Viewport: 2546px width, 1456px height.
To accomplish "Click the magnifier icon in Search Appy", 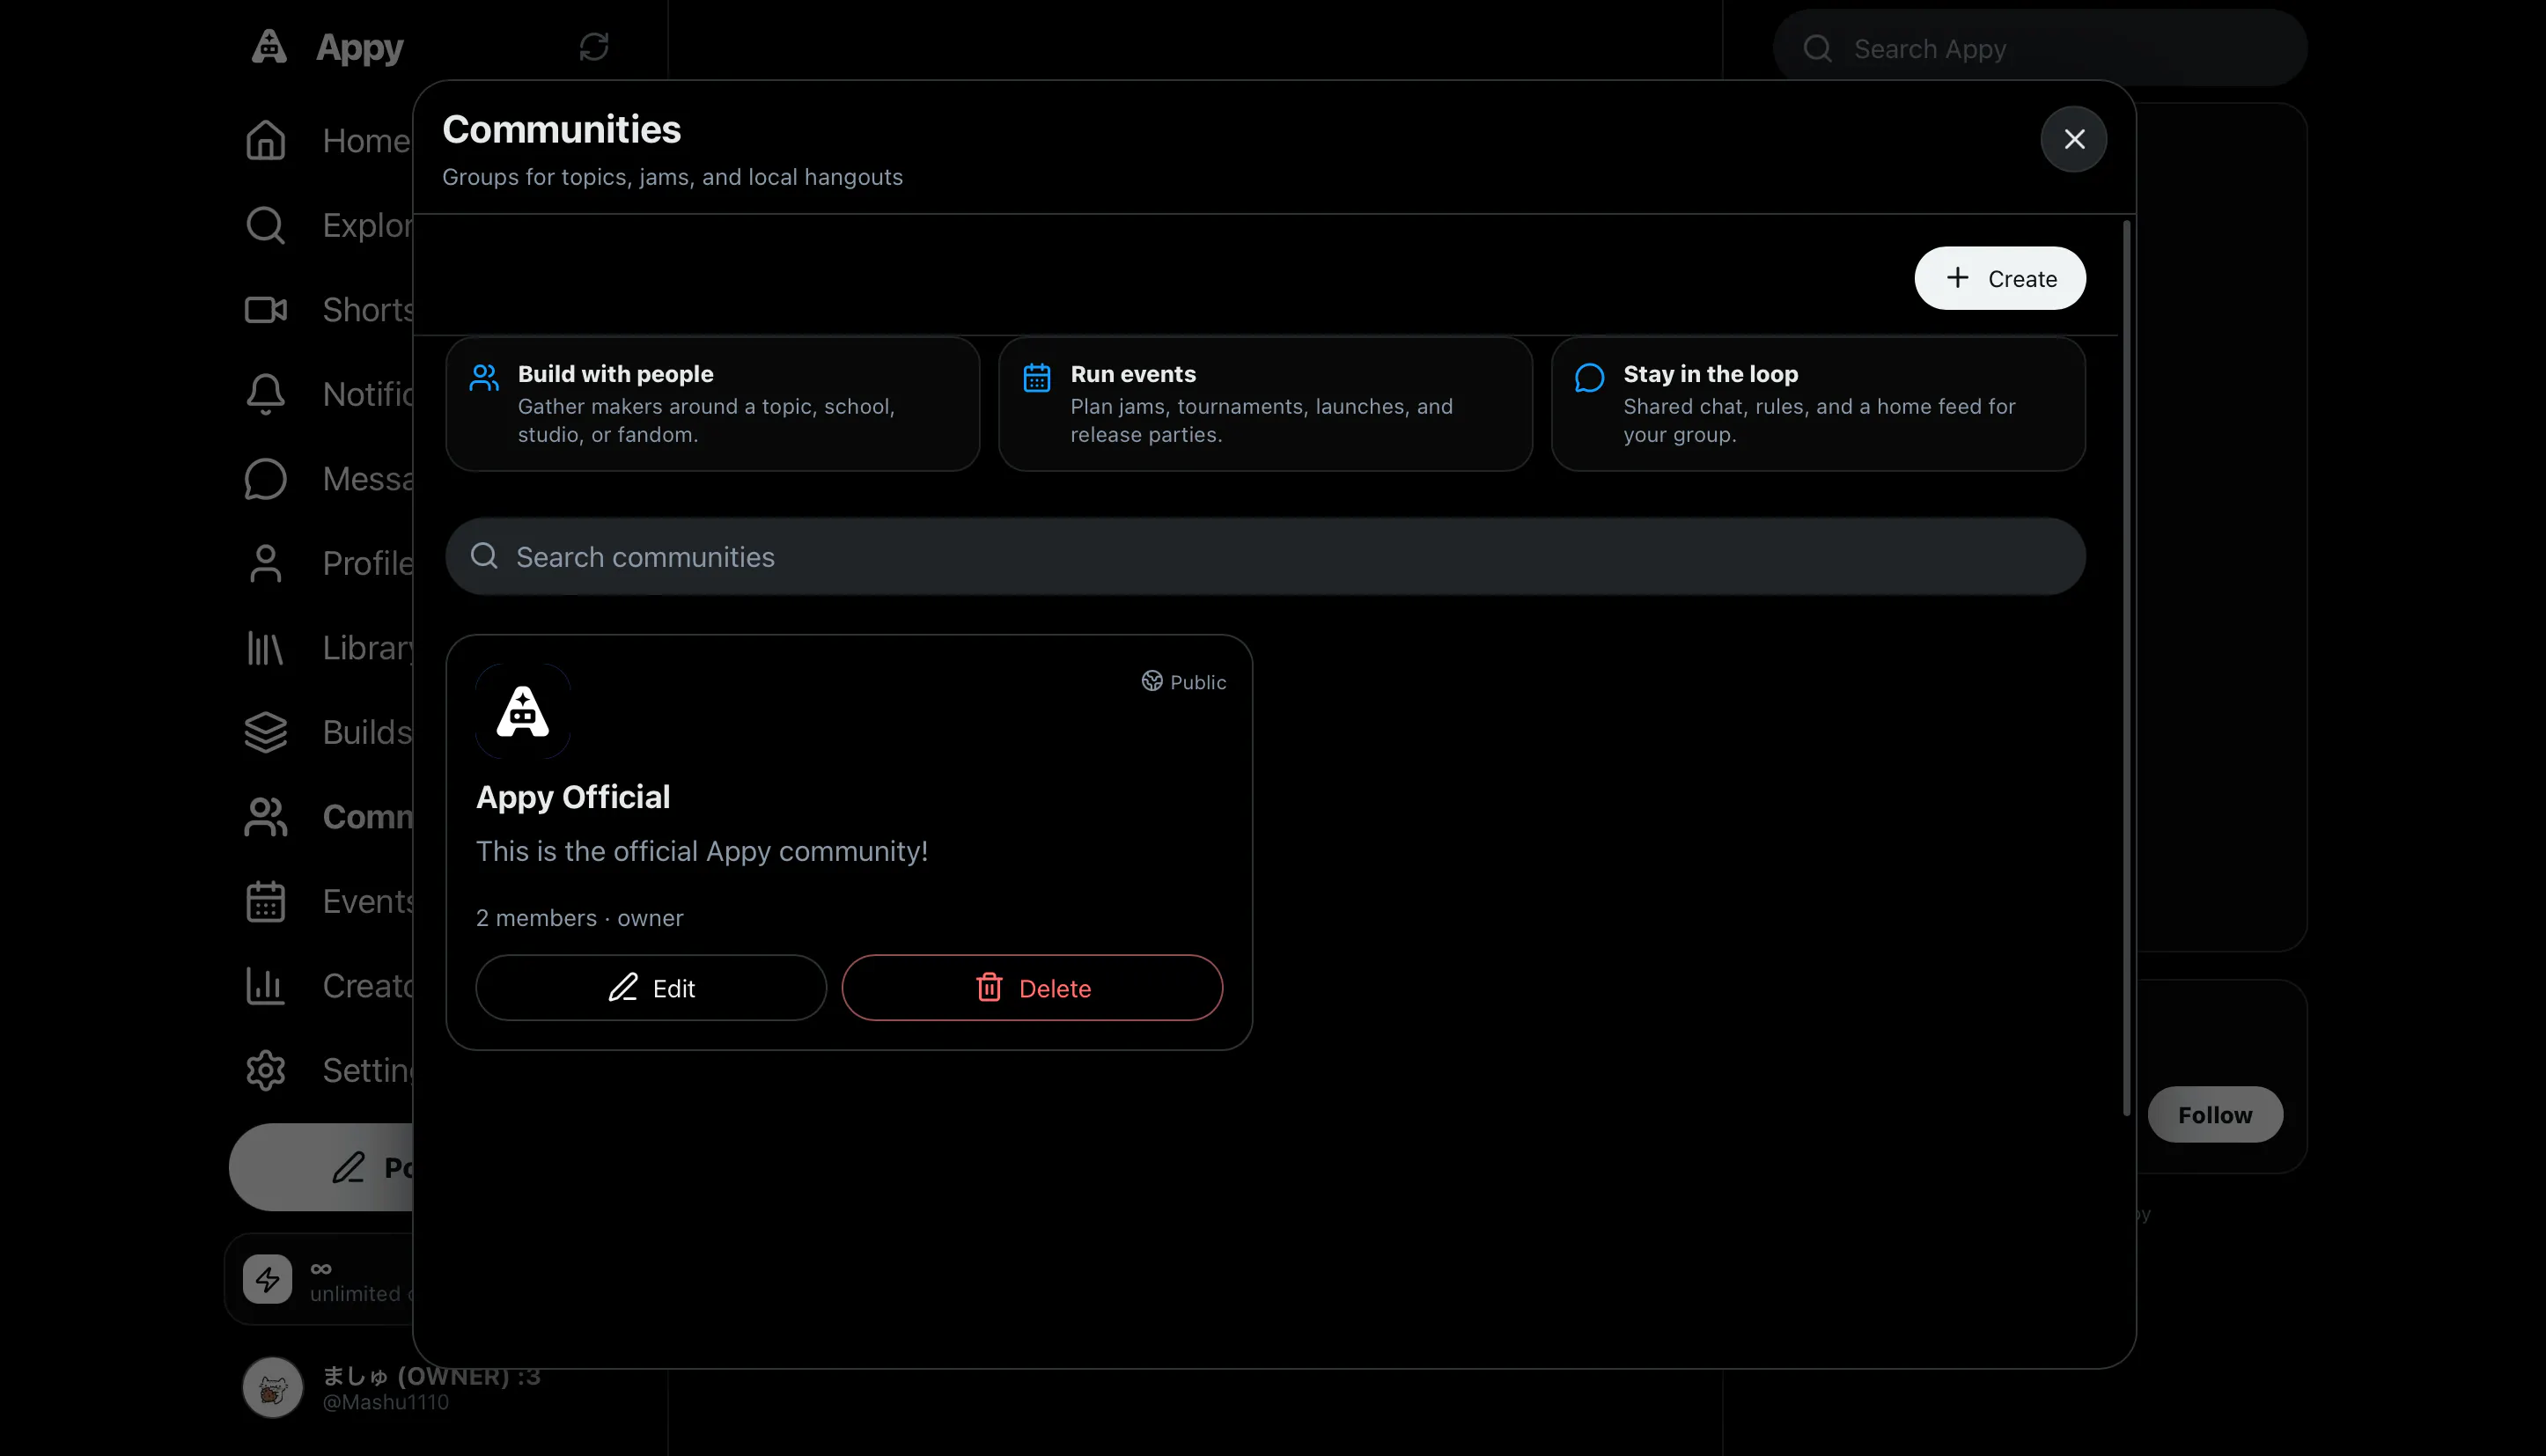I will tap(1818, 48).
